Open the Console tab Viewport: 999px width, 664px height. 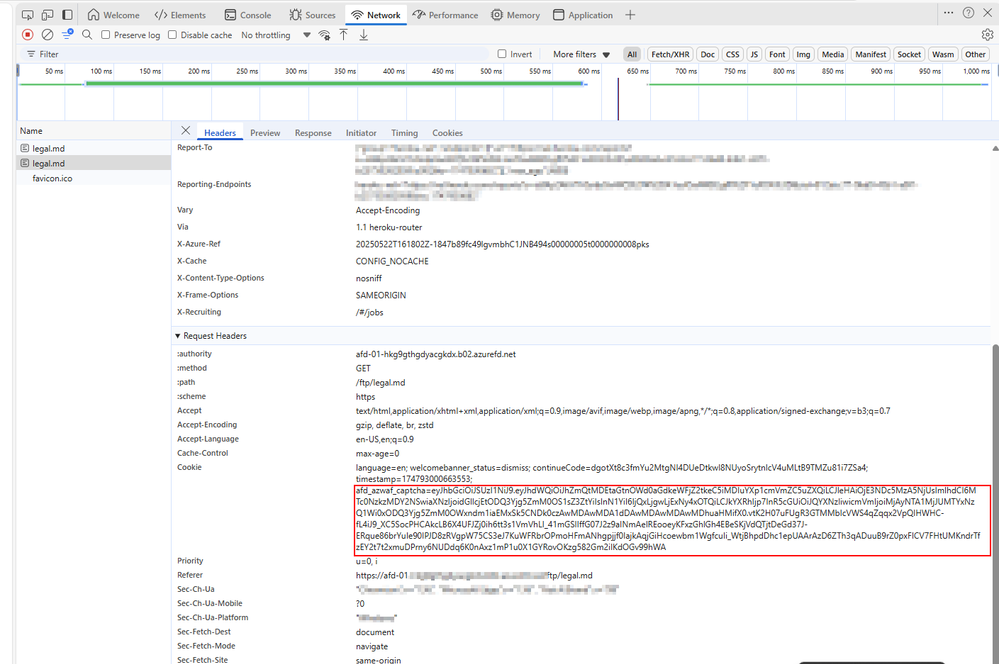[248, 15]
